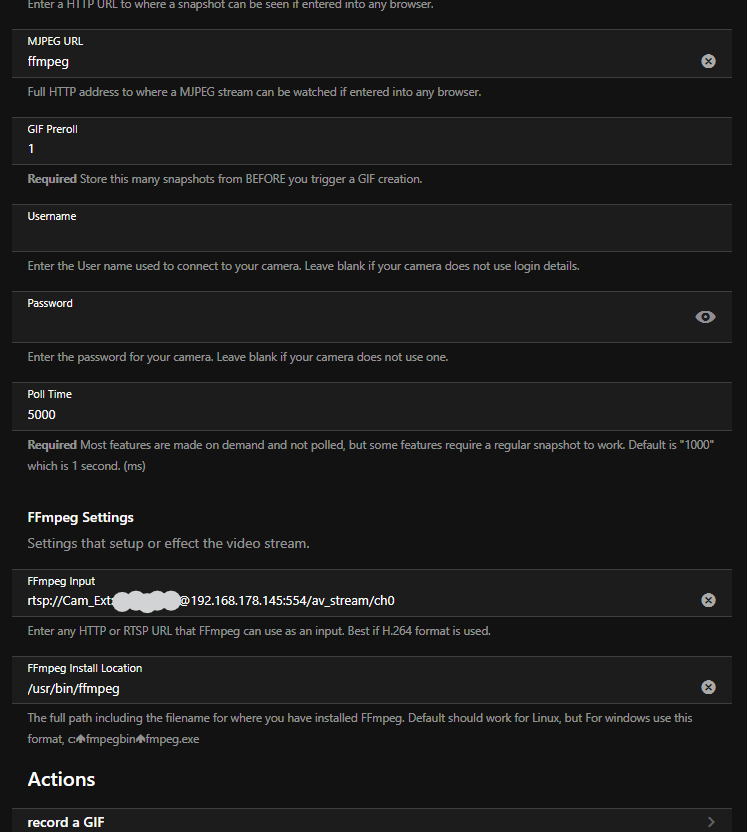
Task: Clear the FFmpeg Install Location path
Action: point(708,687)
